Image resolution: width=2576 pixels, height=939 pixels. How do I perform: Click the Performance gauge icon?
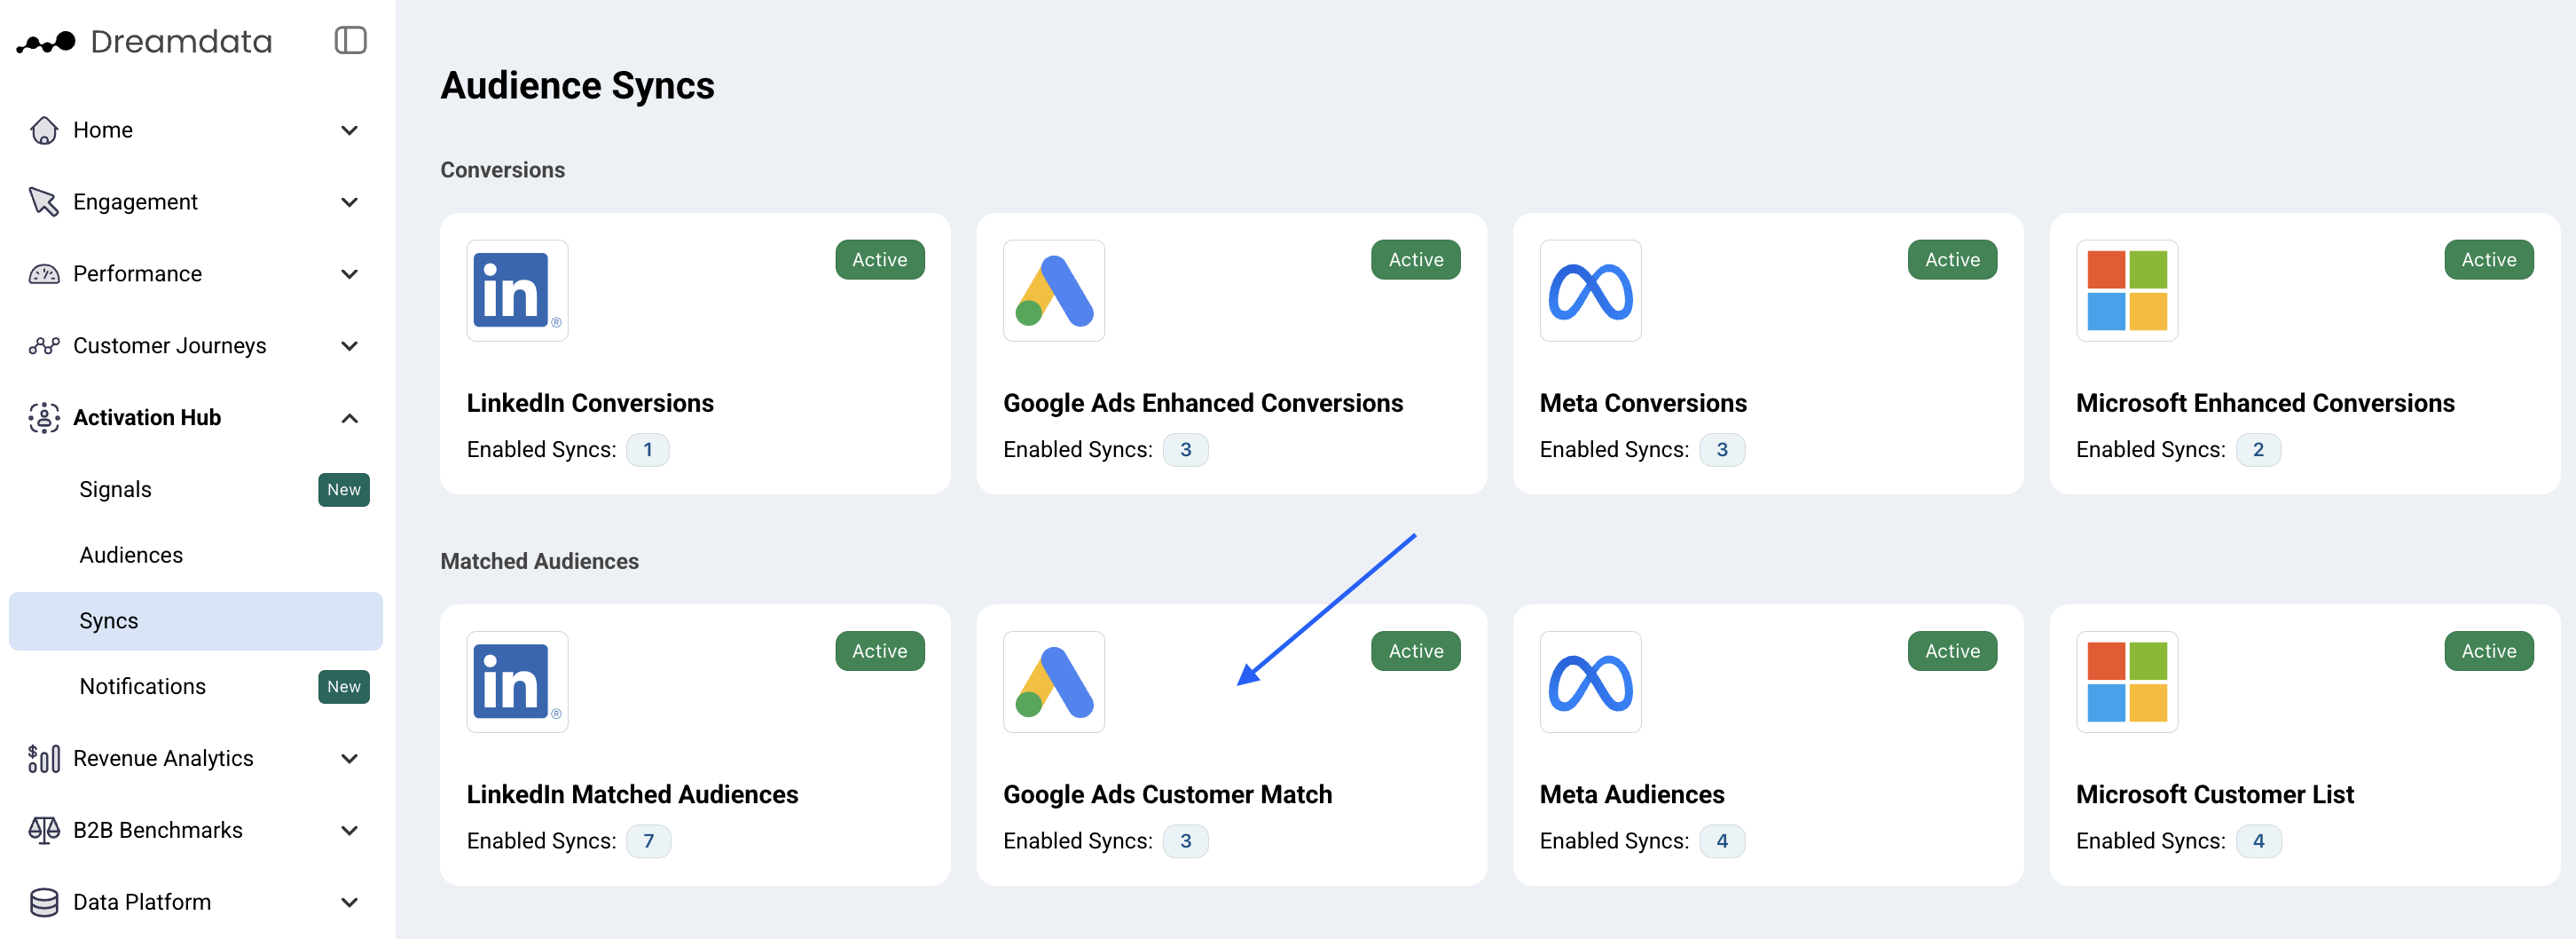[44, 274]
